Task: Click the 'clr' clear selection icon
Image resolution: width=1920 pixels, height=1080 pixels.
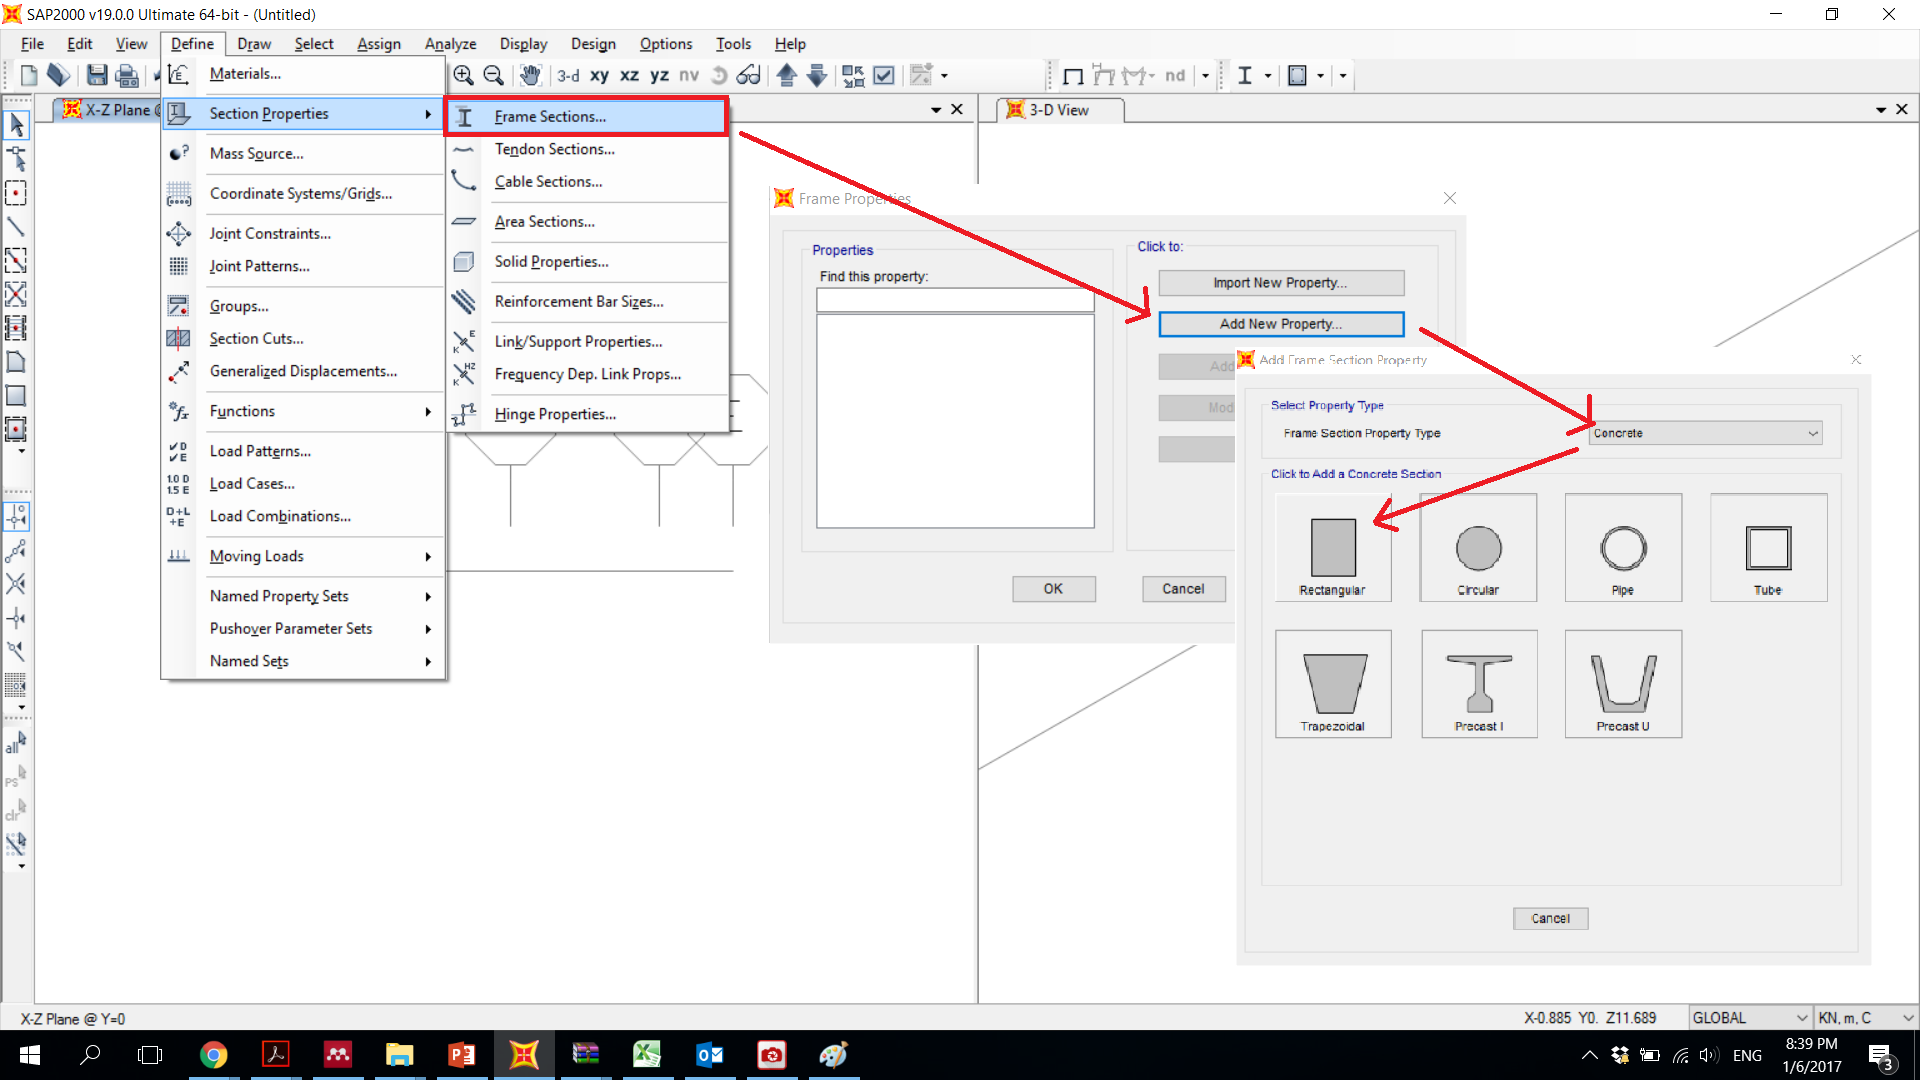Action: [16, 810]
